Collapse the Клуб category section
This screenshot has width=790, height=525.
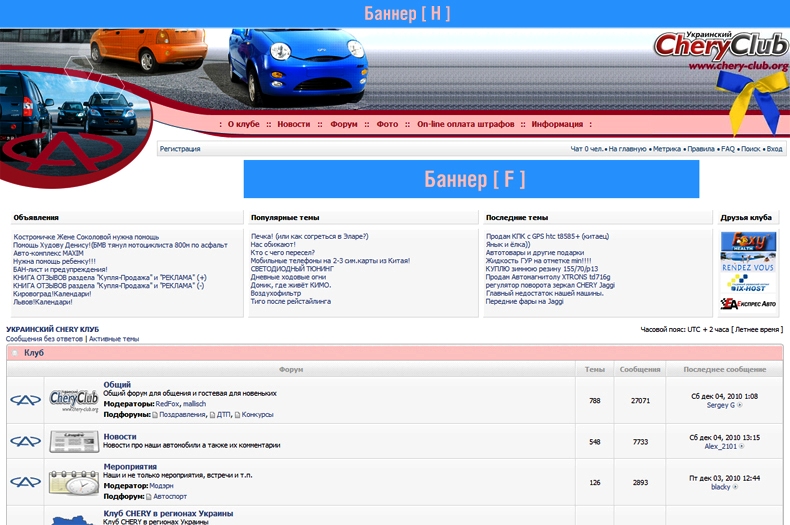15,353
